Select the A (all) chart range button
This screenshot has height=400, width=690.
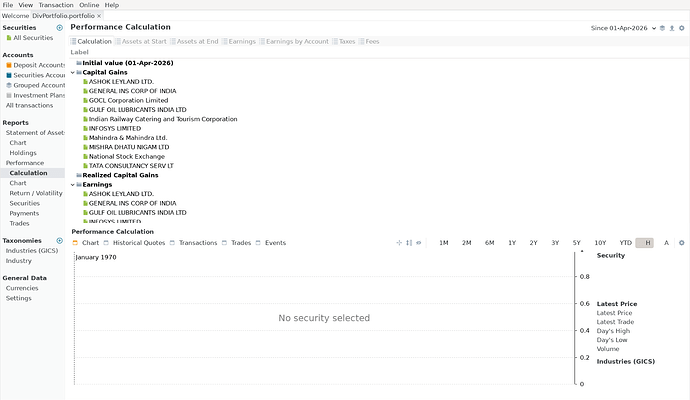[x=666, y=243]
